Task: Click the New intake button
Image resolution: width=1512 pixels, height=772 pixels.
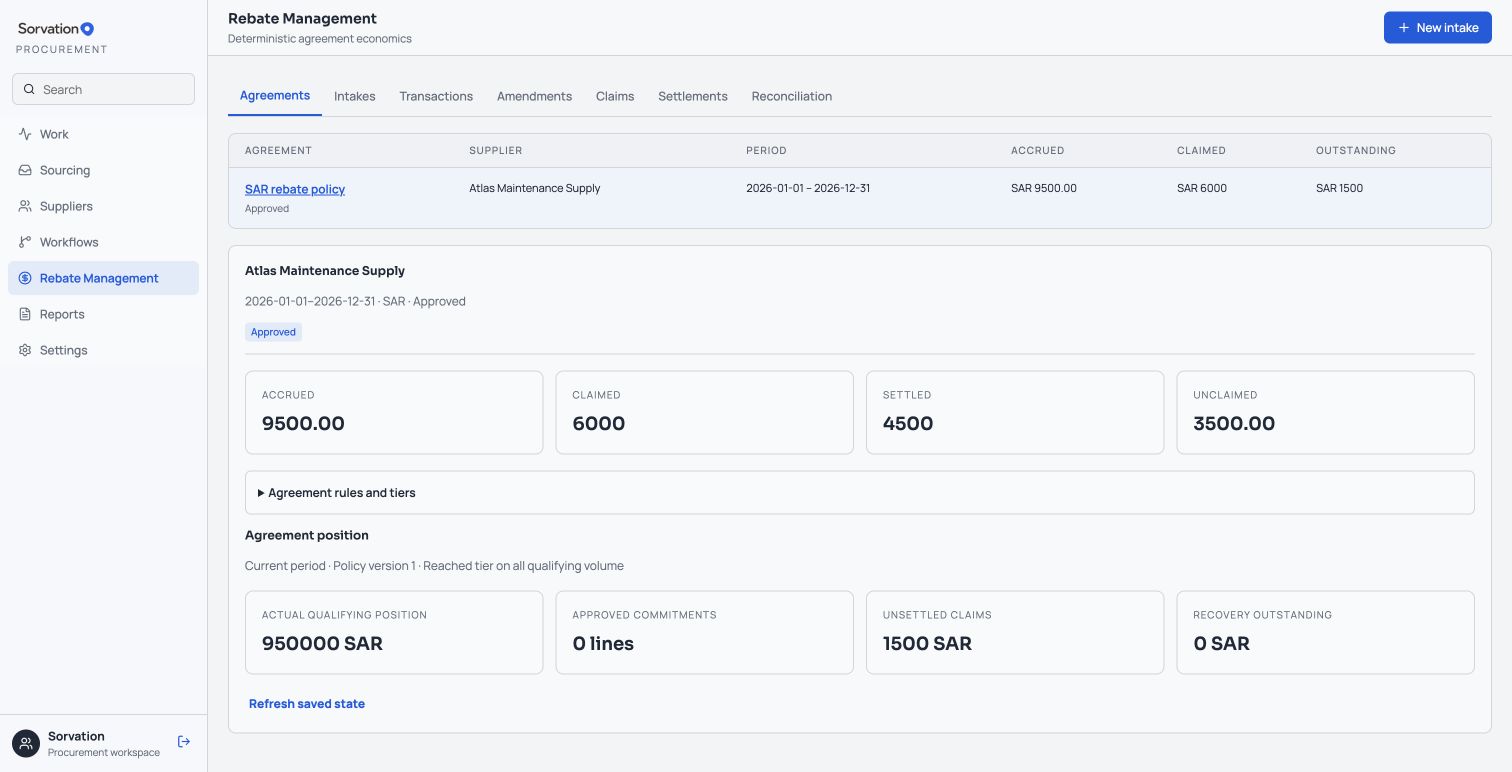Action: (x=1438, y=28)
